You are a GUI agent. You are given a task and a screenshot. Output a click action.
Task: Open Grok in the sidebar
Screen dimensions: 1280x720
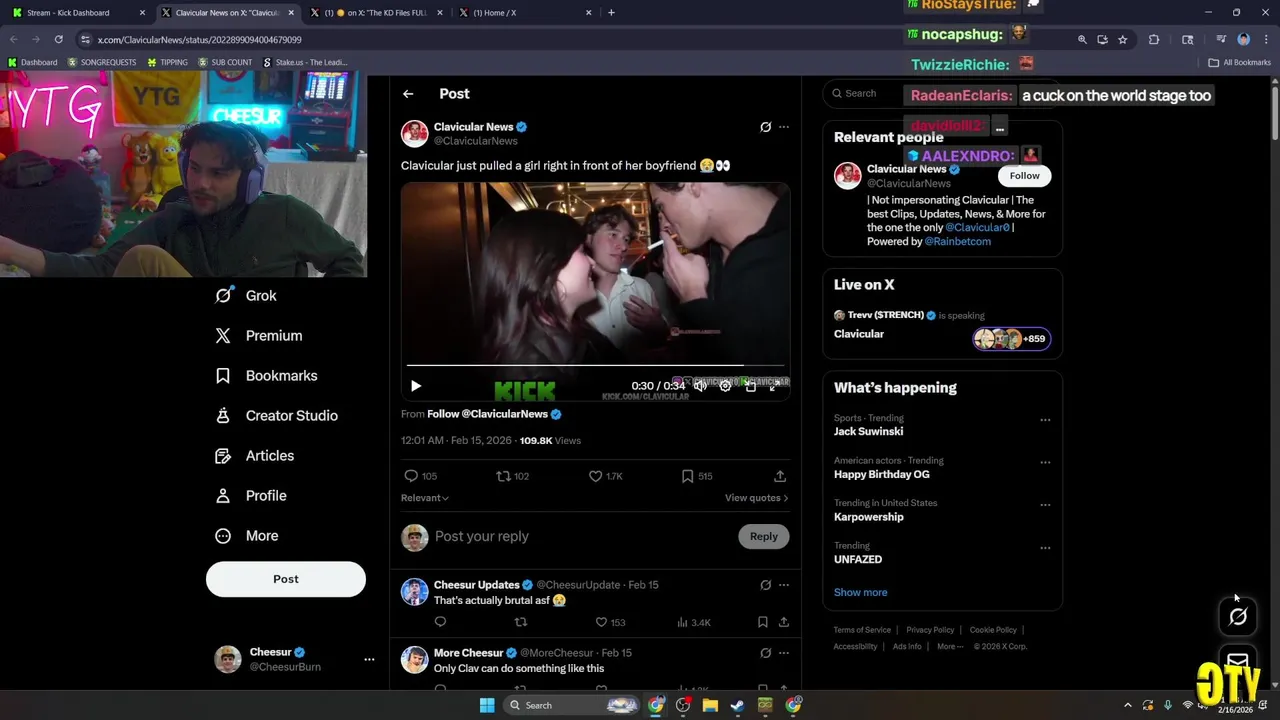click(246, 296)
